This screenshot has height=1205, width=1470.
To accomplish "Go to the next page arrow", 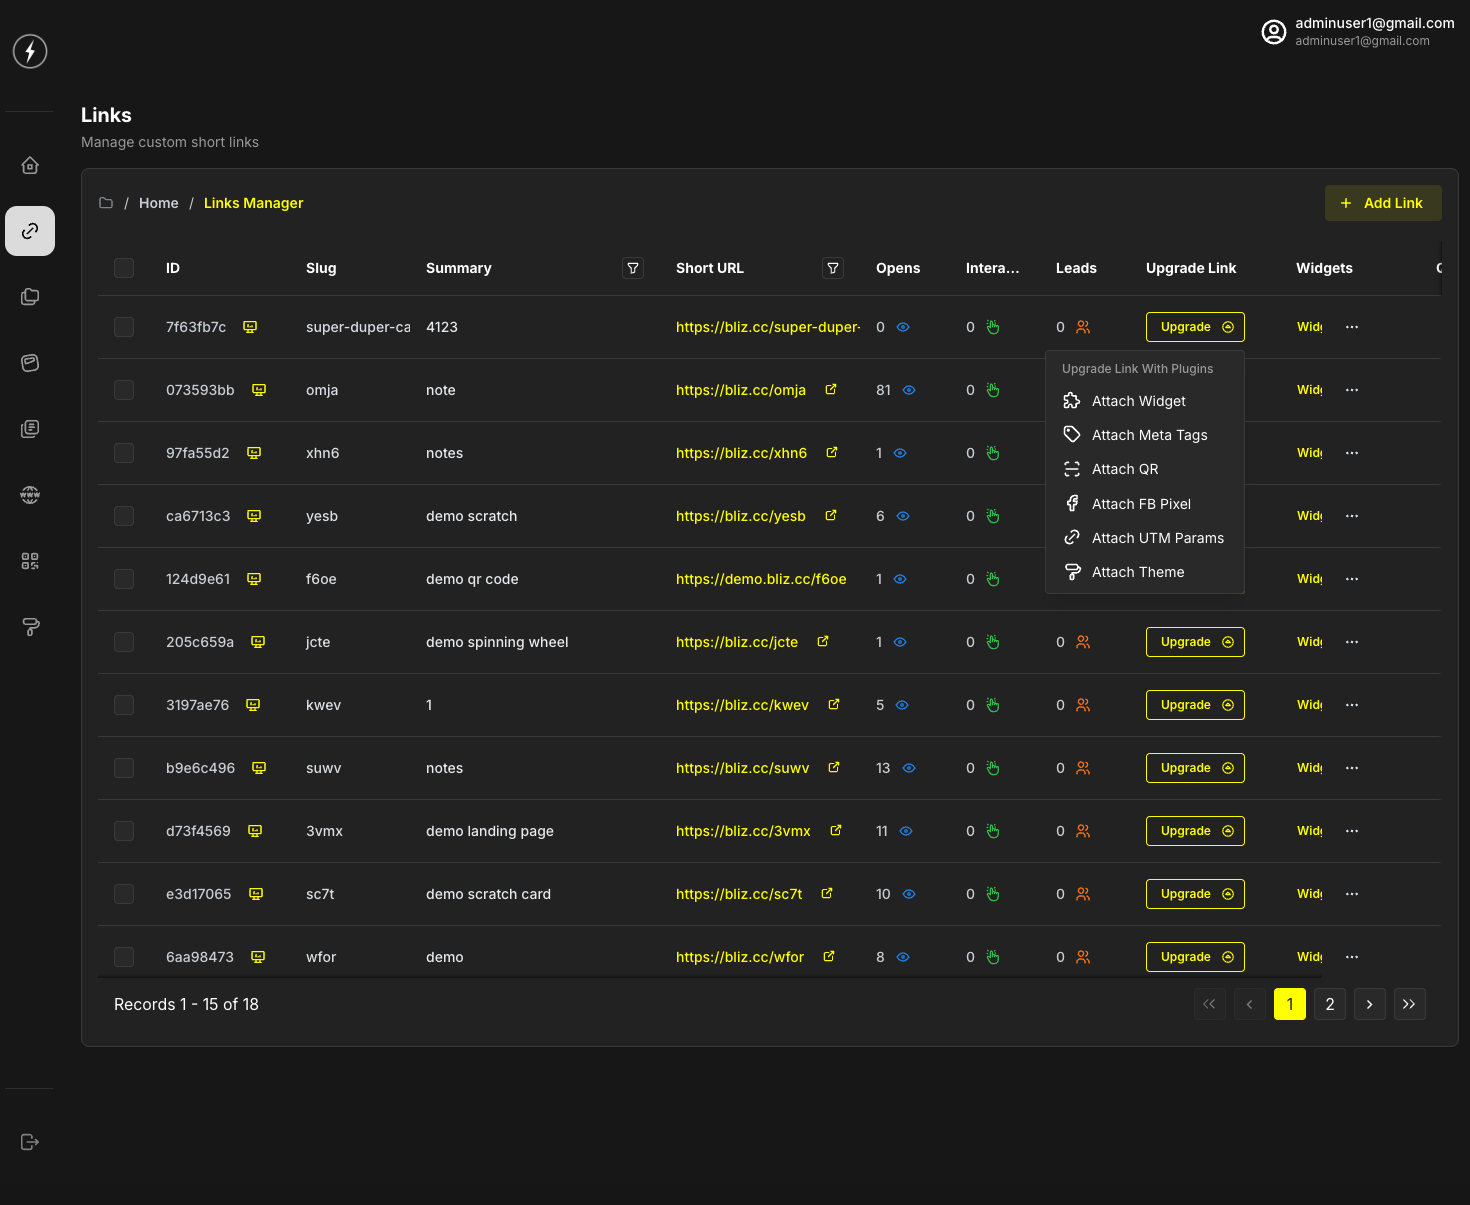I will coord(1370,1004).
